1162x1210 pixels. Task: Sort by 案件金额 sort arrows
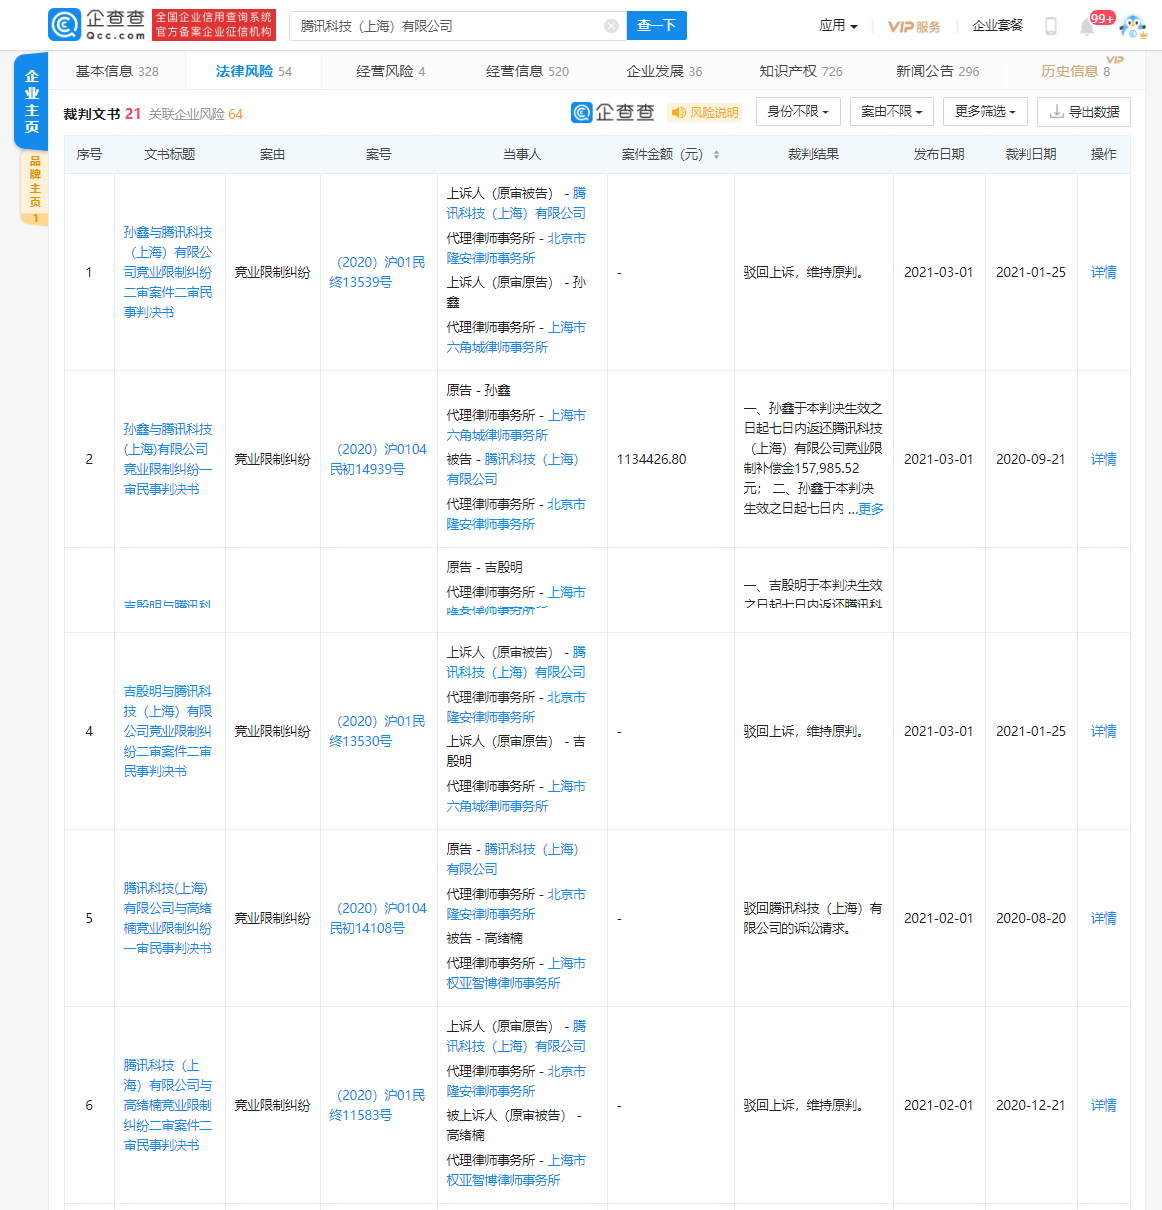716,154
